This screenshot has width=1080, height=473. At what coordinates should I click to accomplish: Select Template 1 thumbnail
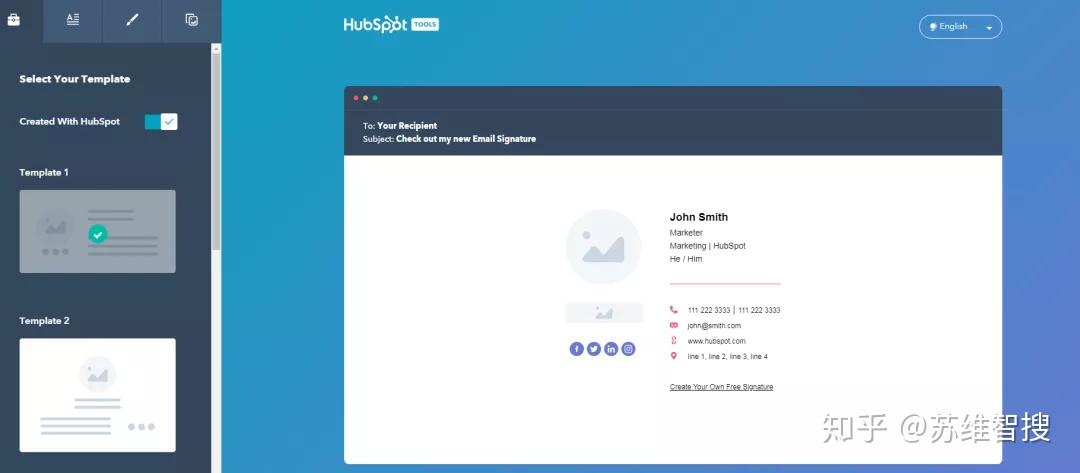click(97, 231)
